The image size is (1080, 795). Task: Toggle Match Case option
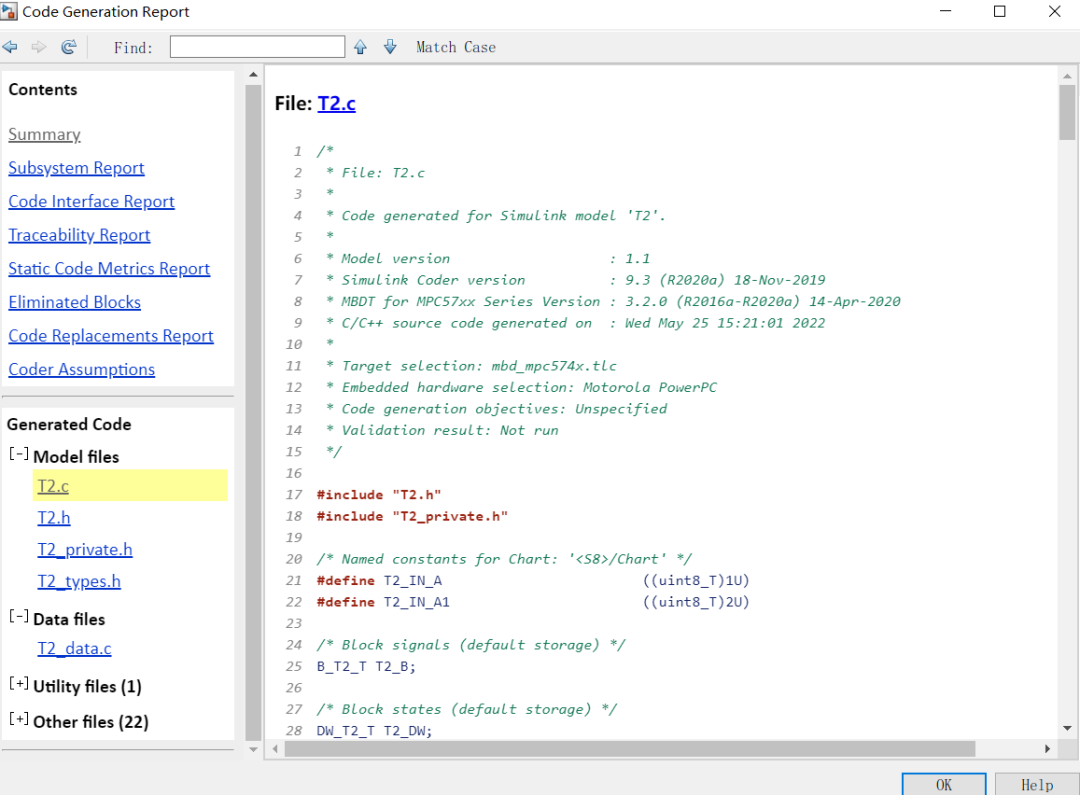455,47
